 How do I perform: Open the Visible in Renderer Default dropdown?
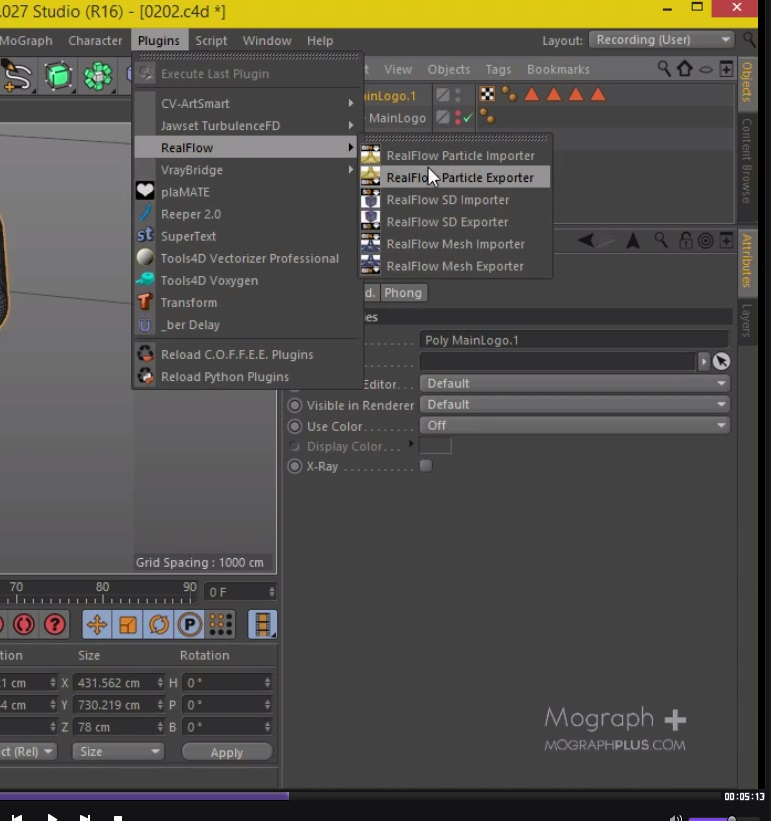575,404
